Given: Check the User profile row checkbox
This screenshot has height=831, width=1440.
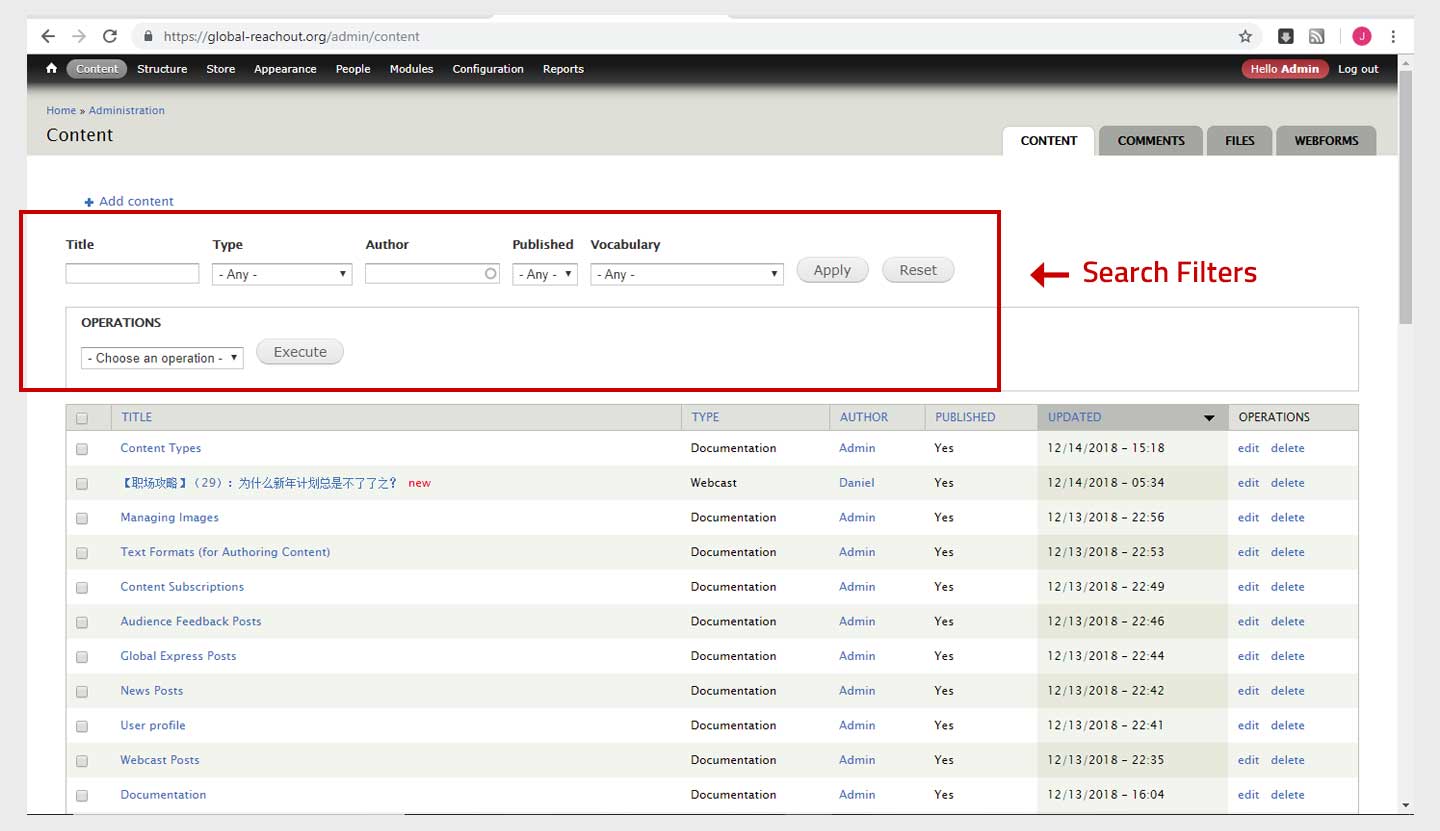Looking at the screenshot, I should point(82,726).
